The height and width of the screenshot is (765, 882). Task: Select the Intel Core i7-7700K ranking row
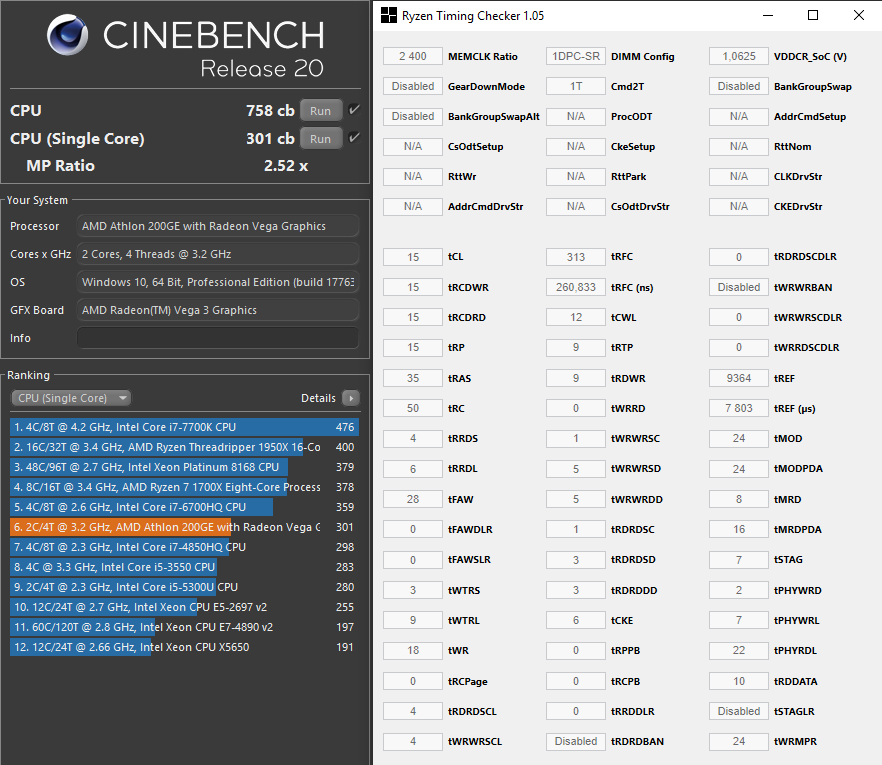[184, 427]
